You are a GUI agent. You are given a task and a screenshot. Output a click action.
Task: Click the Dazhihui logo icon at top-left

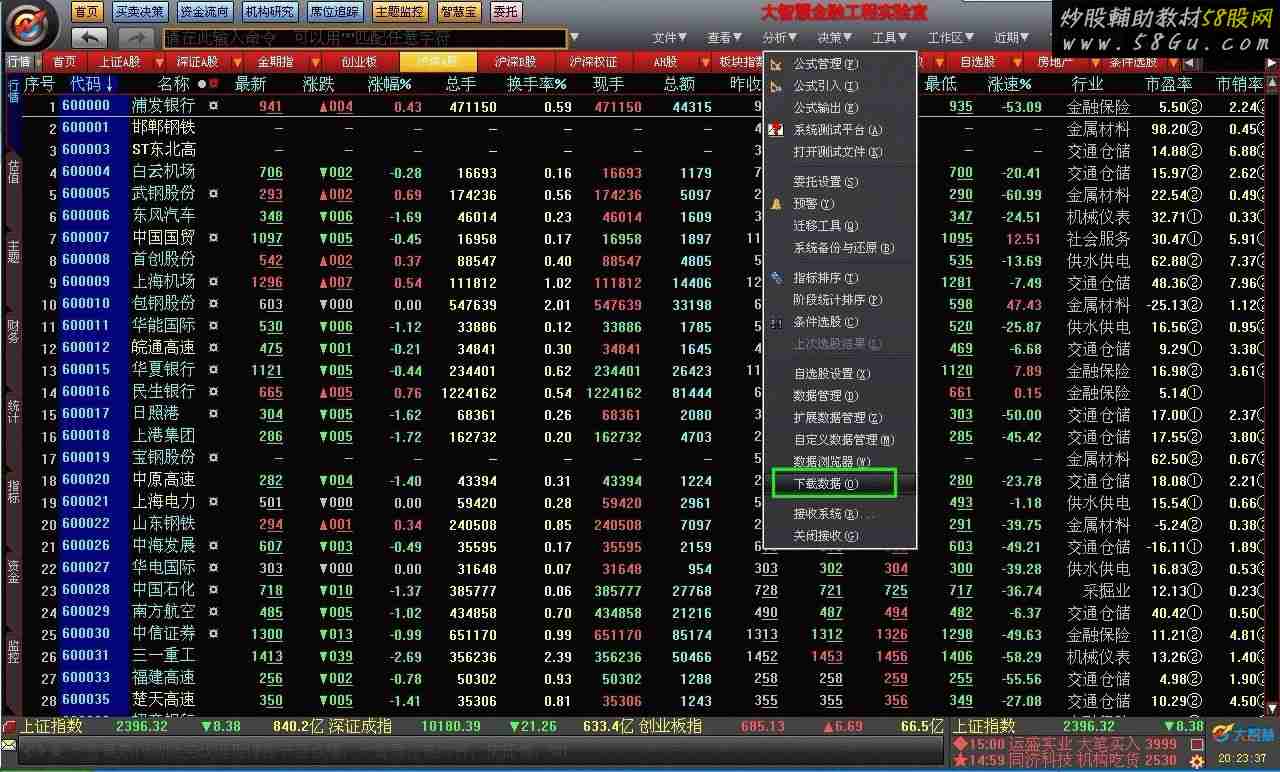(x=32, y=24)
